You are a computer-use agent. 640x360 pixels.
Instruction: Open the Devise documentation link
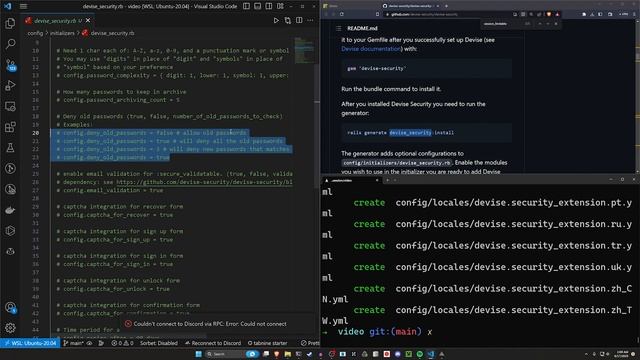[371, 49]
